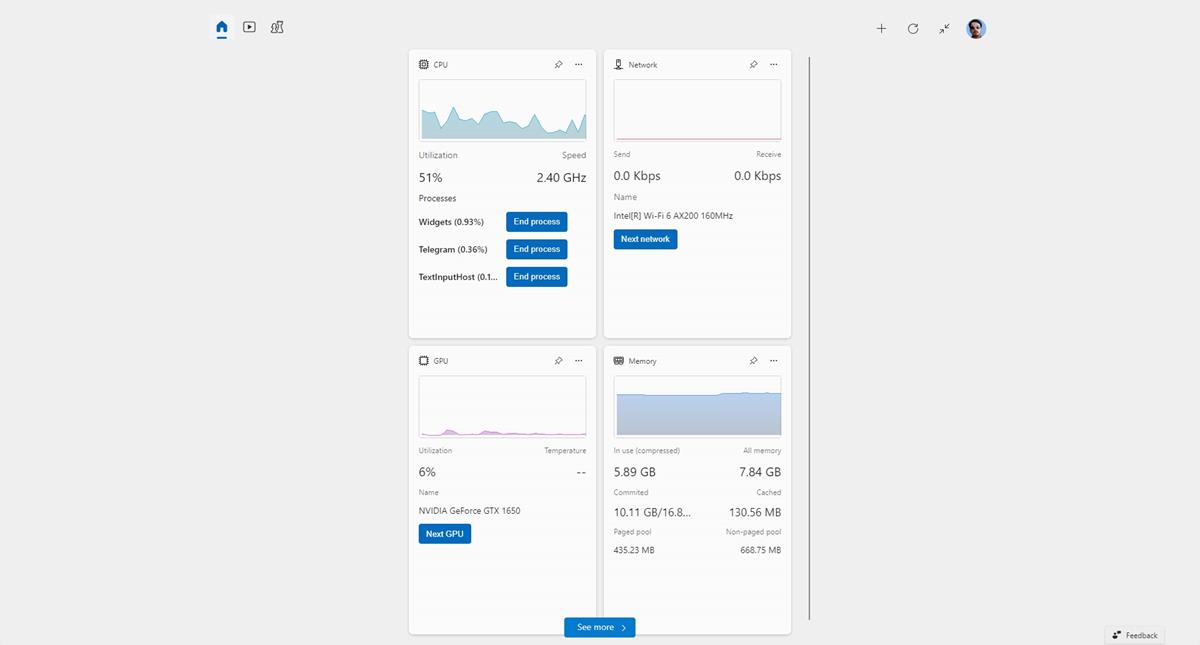Click the Memory module icon

pyautogui.click(x=619, y=361)
